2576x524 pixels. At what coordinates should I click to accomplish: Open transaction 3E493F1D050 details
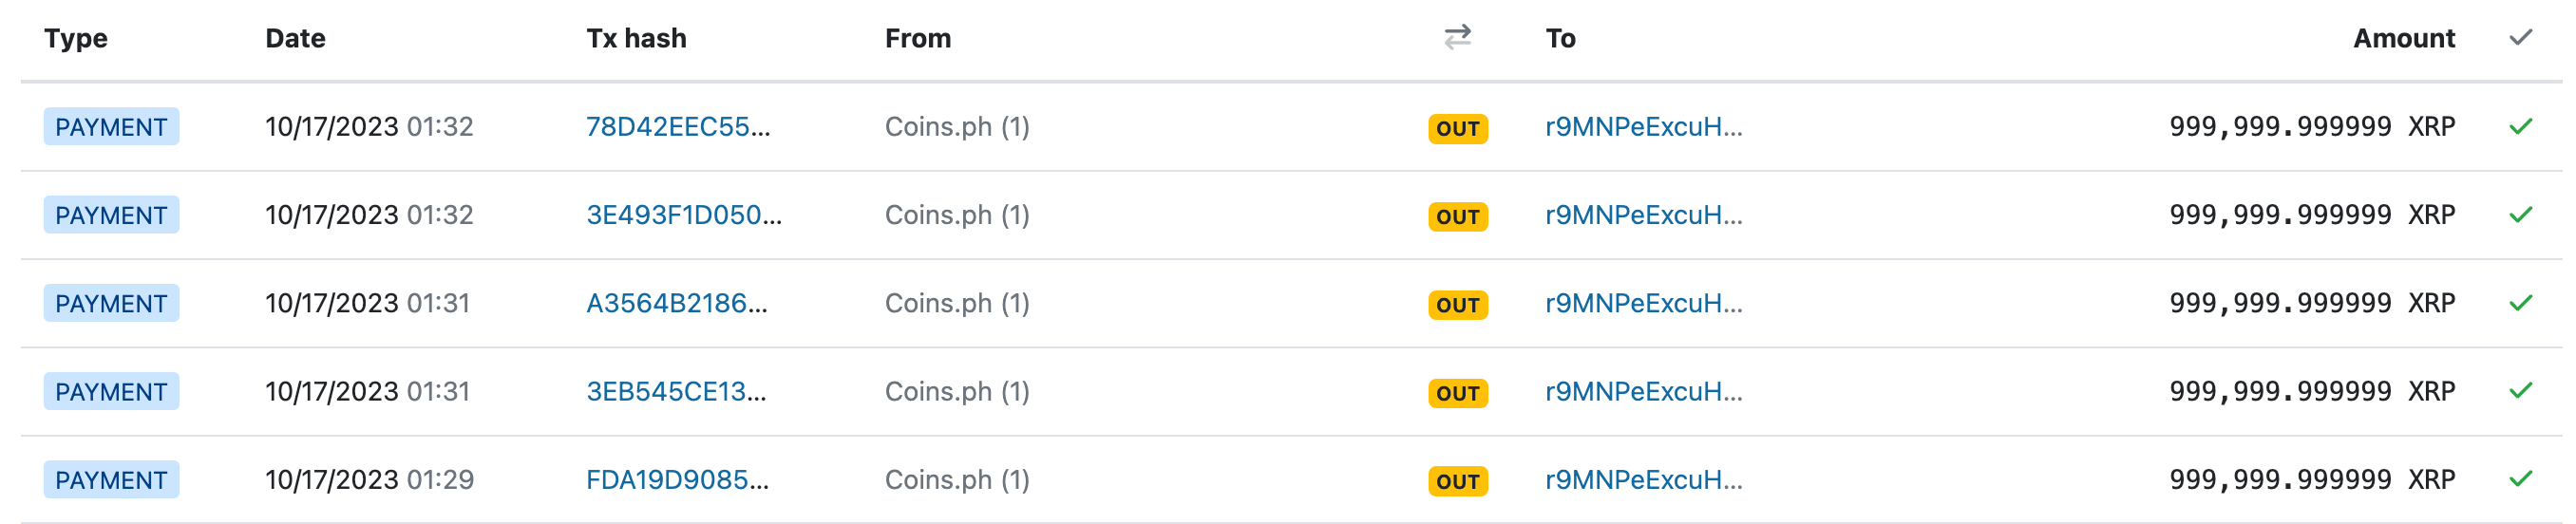click(683, 215)
